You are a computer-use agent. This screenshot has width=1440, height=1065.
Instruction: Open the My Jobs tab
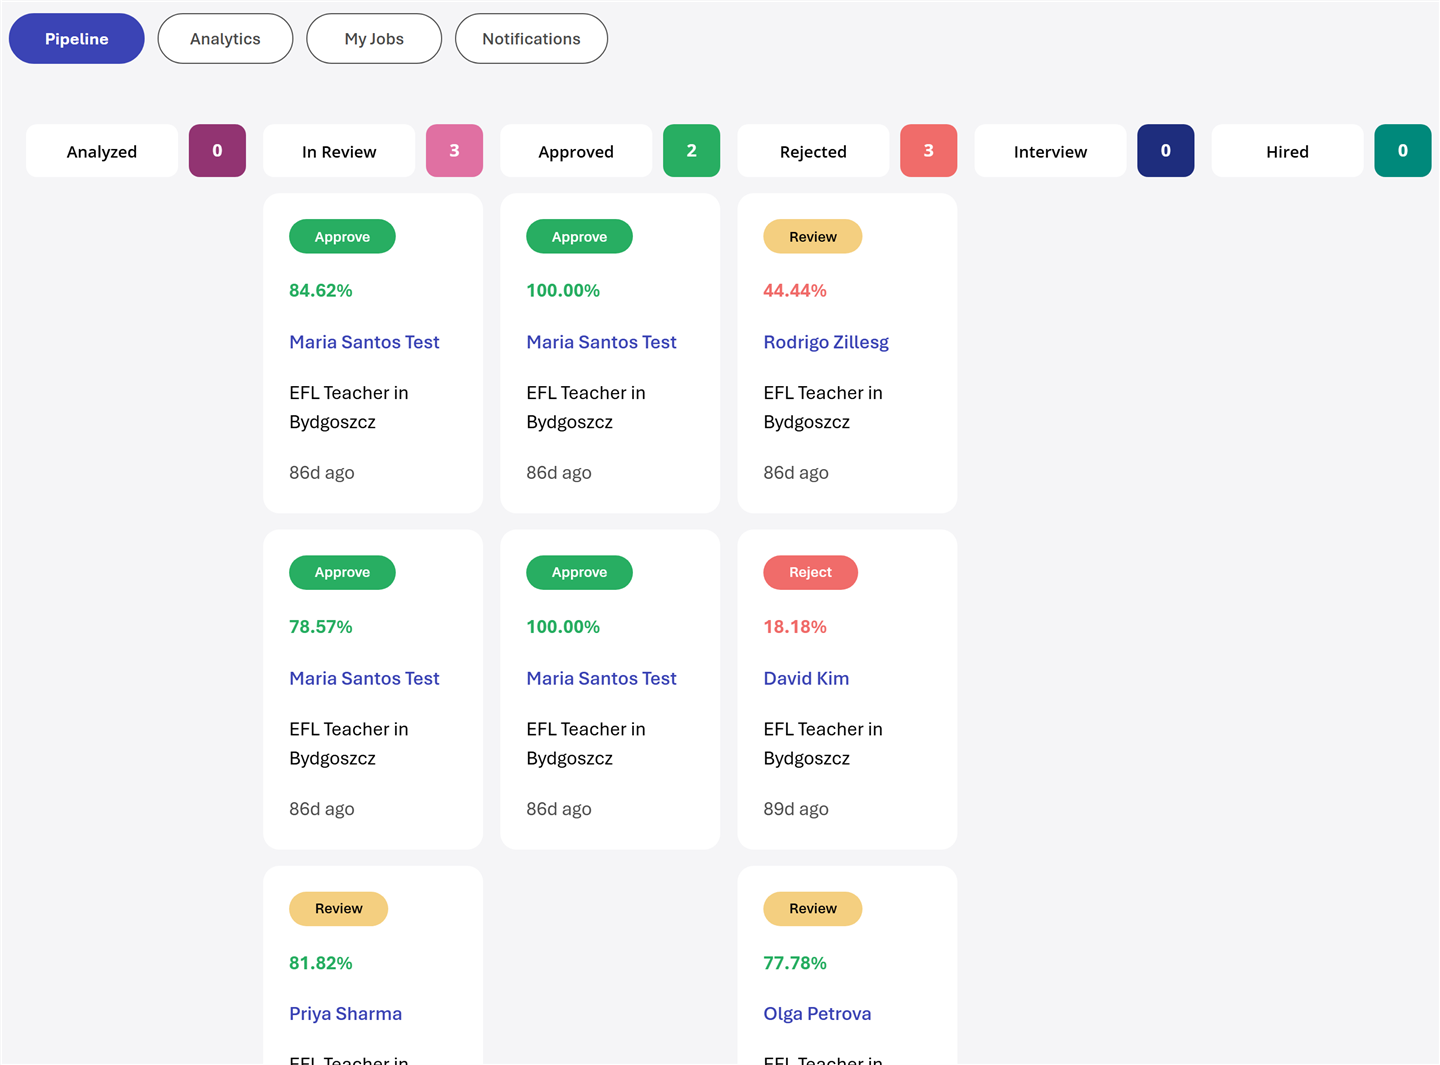click(x=374, y=39)
